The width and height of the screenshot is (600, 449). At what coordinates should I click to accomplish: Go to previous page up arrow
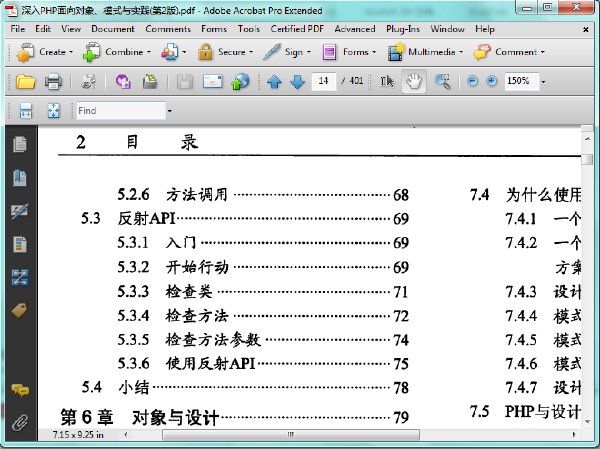point(274,82)
